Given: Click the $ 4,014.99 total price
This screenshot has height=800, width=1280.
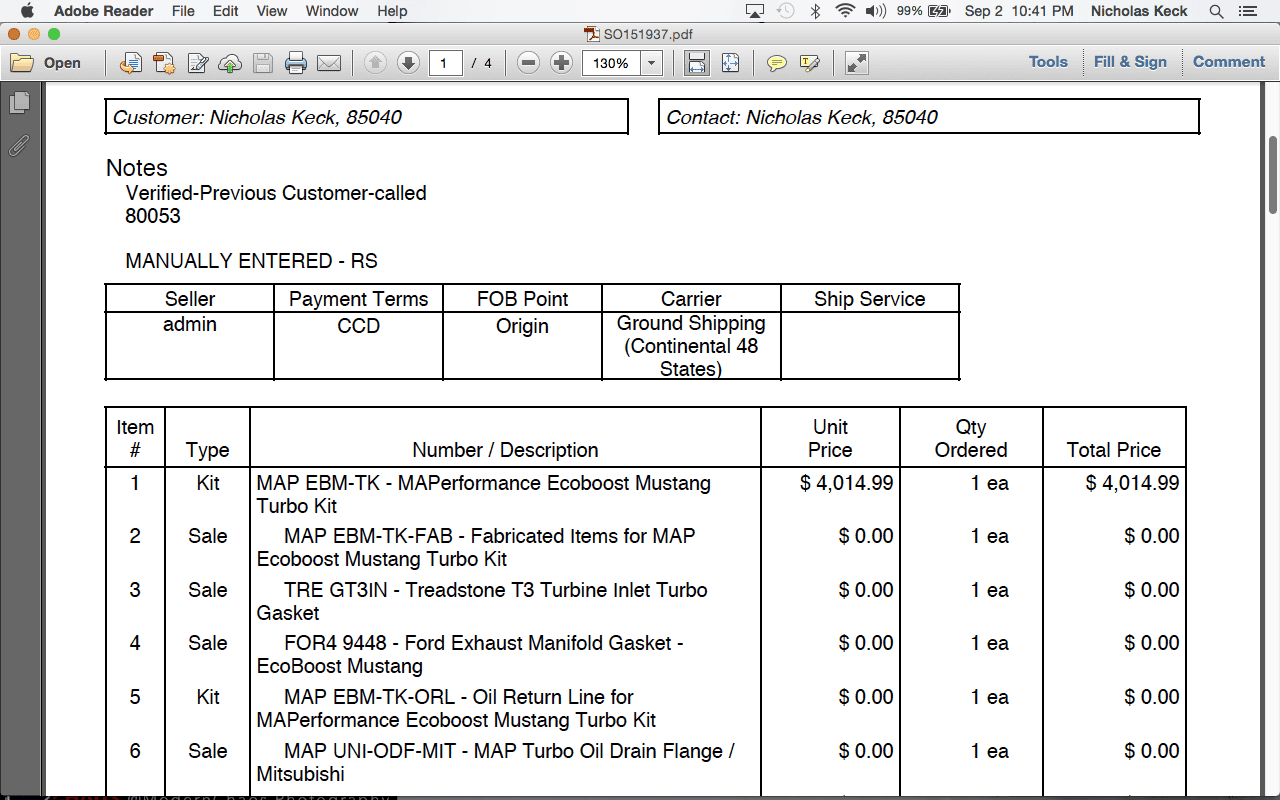Looking at the screenshot, I should click(1133, 483).
